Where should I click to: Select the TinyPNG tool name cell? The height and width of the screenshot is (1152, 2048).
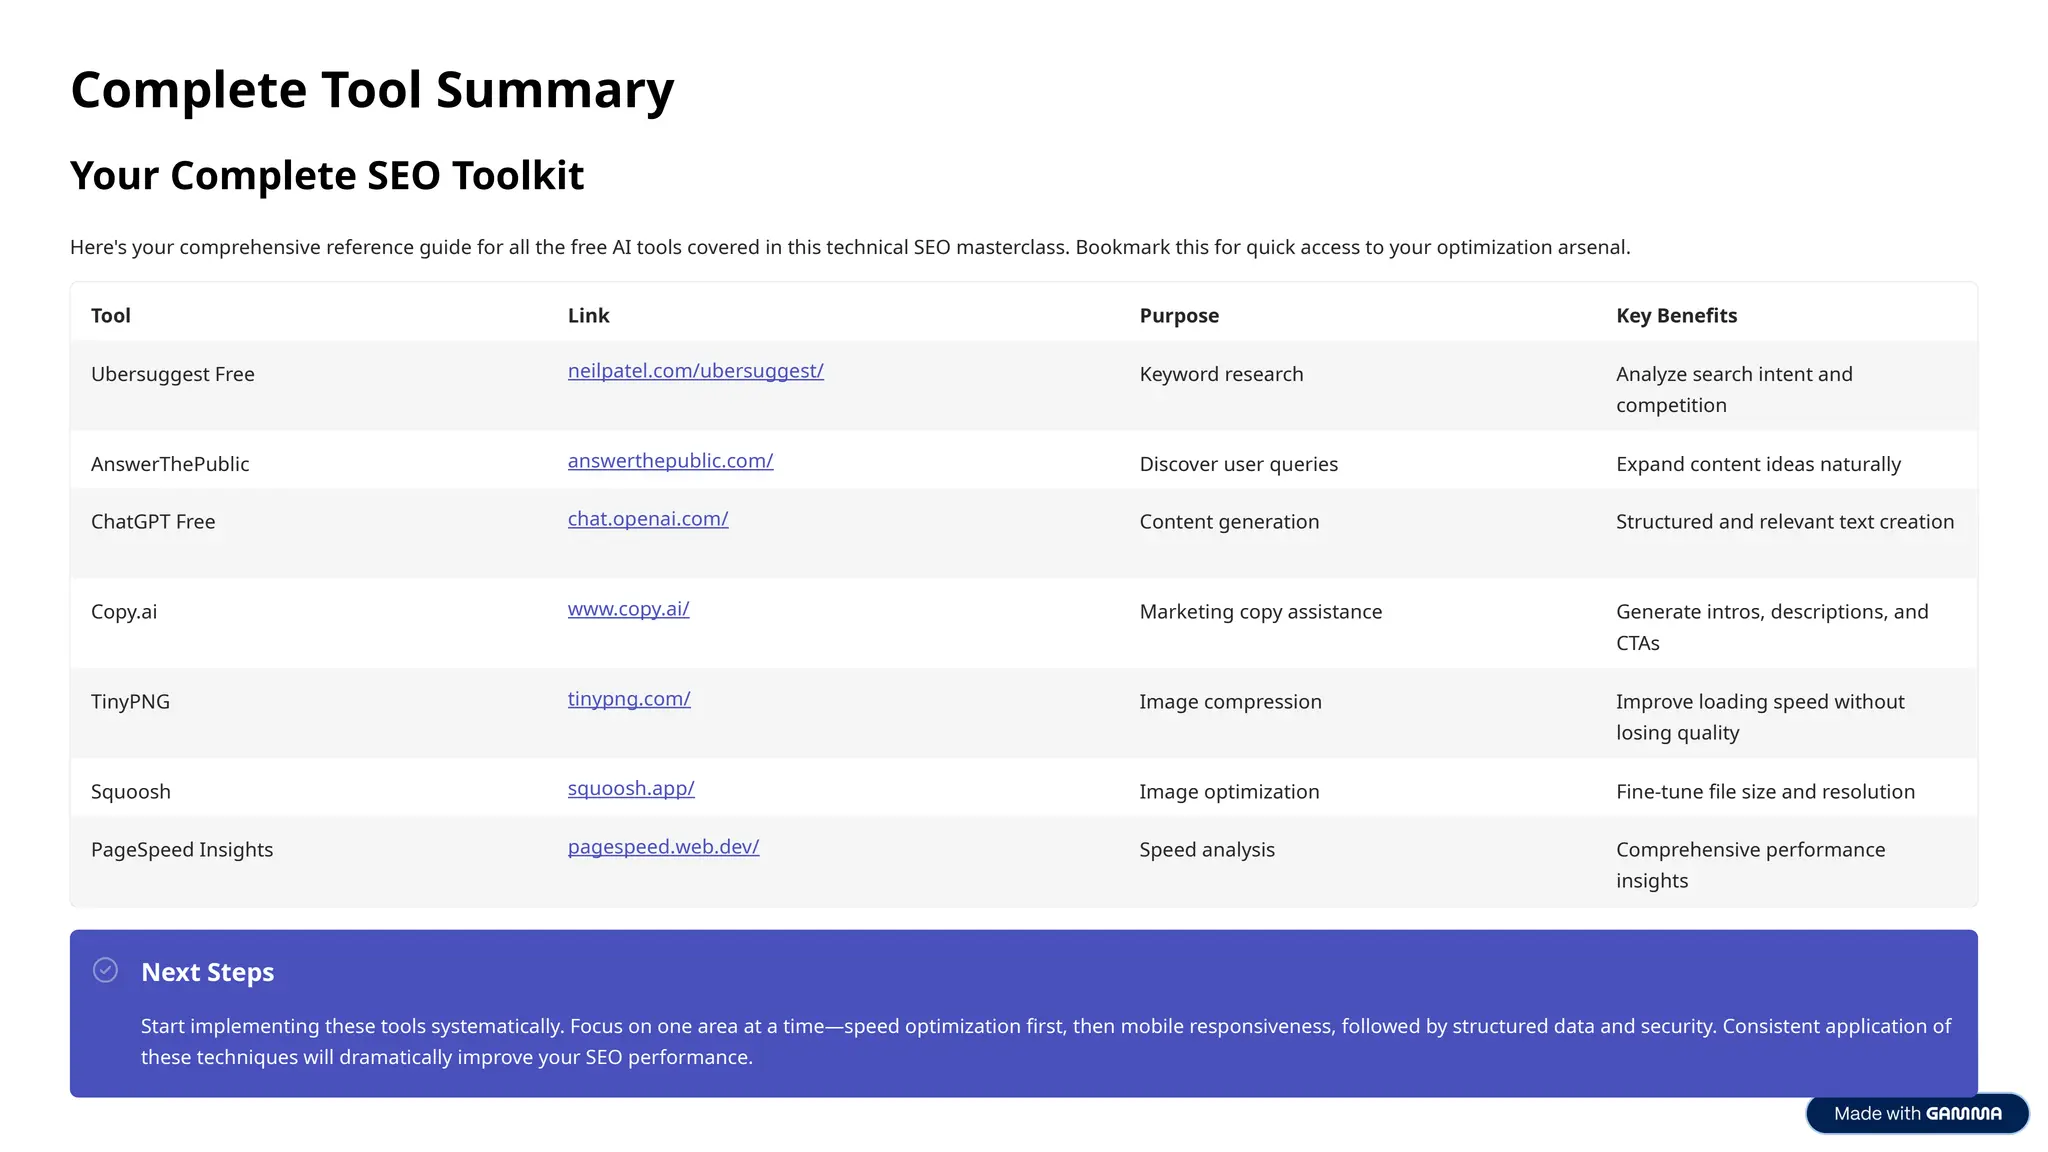pyautogui.click(x=130, y=702)
